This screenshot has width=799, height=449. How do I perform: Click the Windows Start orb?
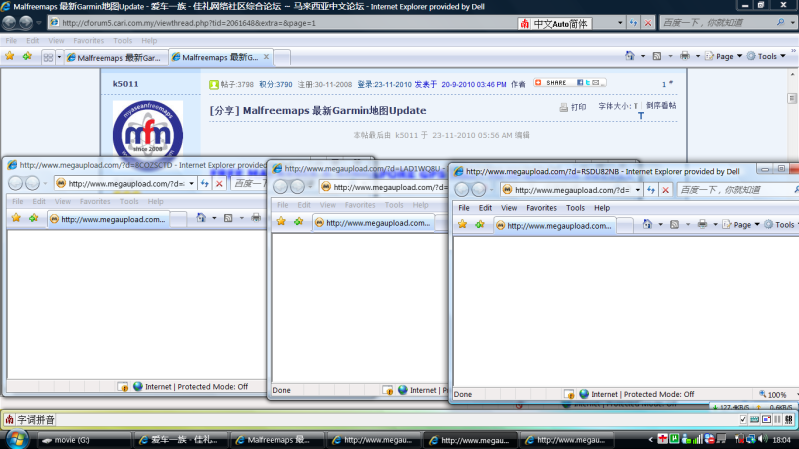coord(16,438)
